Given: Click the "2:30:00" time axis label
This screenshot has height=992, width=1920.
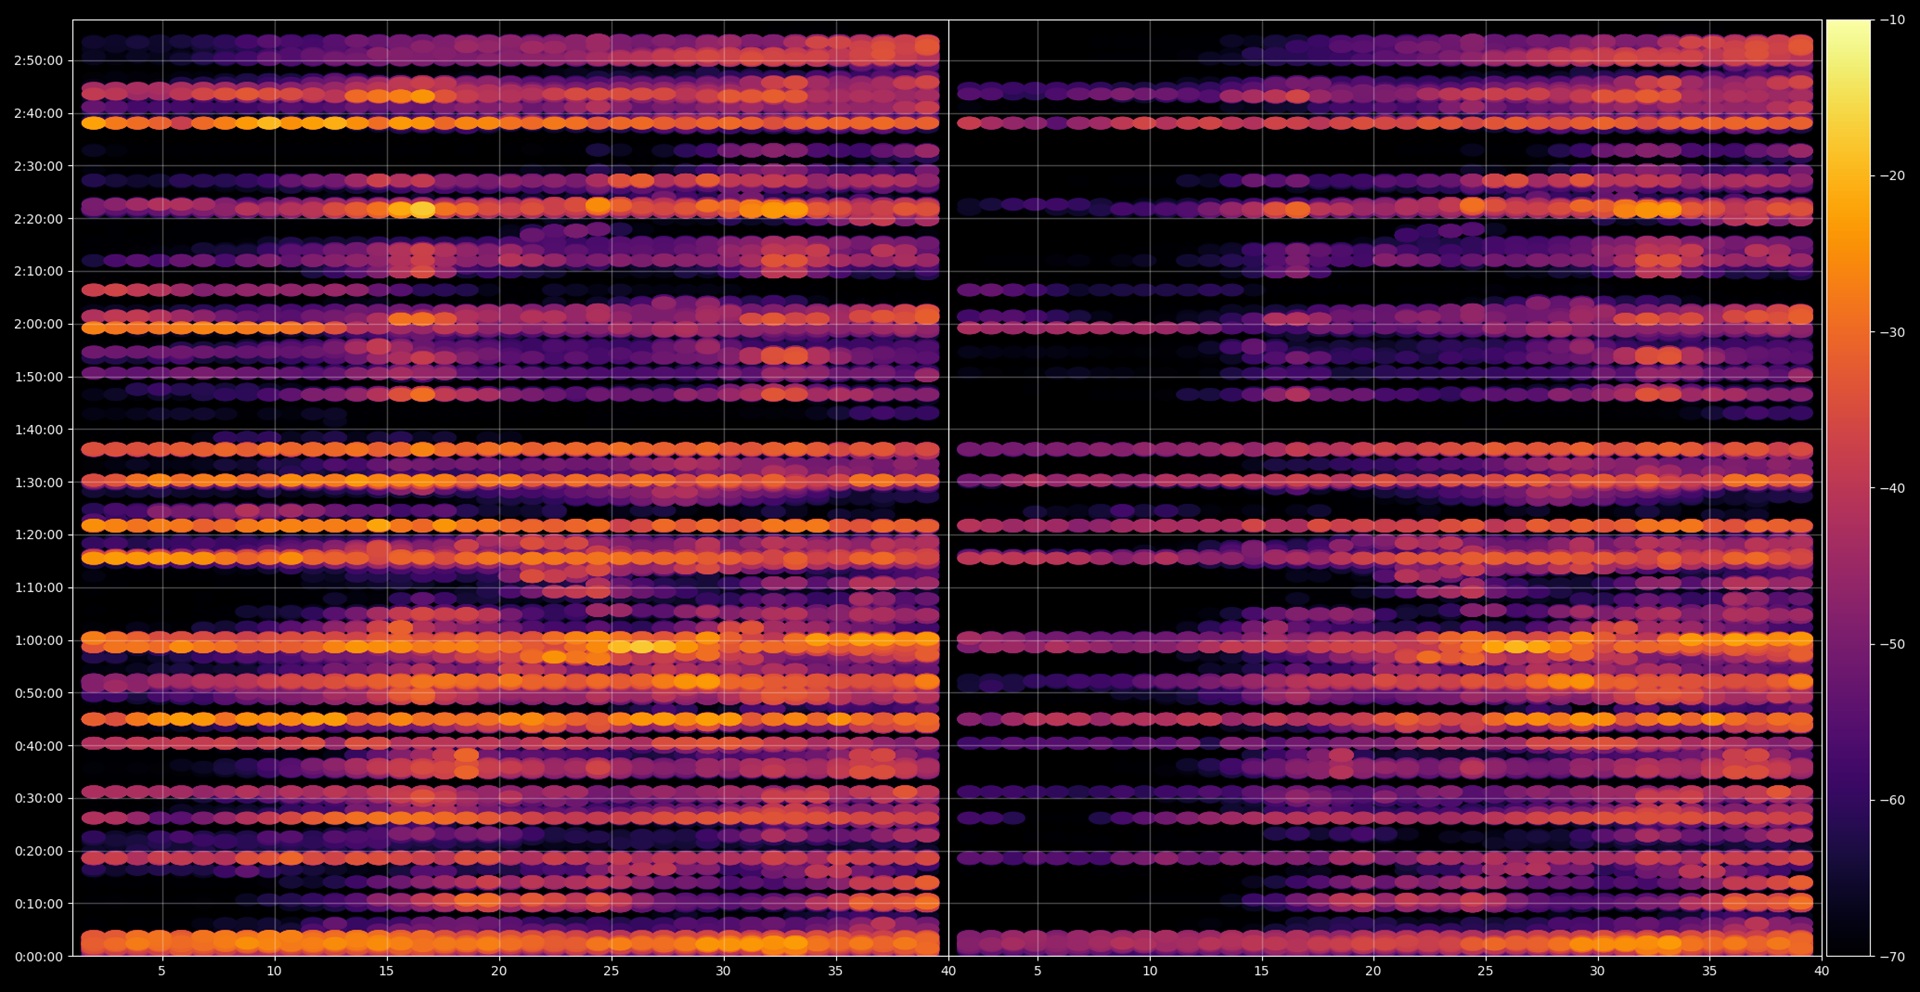Looking at the screenshot, I should coord(38,166).
